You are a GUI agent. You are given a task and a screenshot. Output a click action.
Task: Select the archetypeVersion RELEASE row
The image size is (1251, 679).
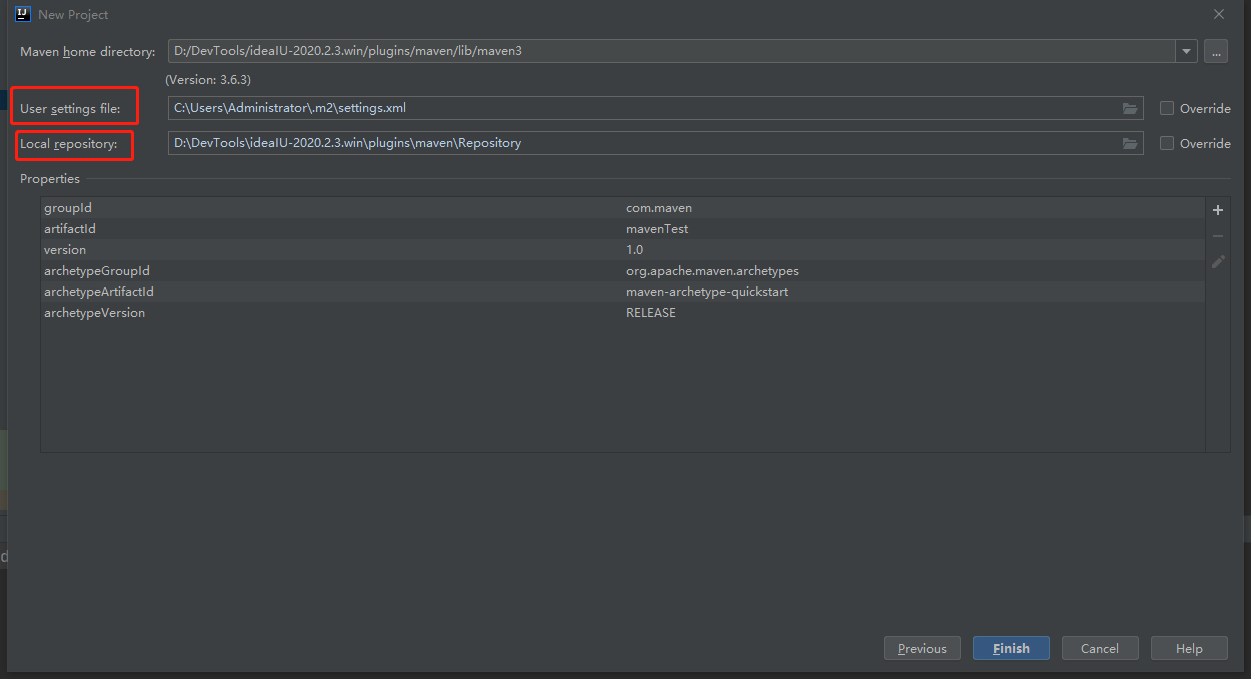click(x=622, y=313)
